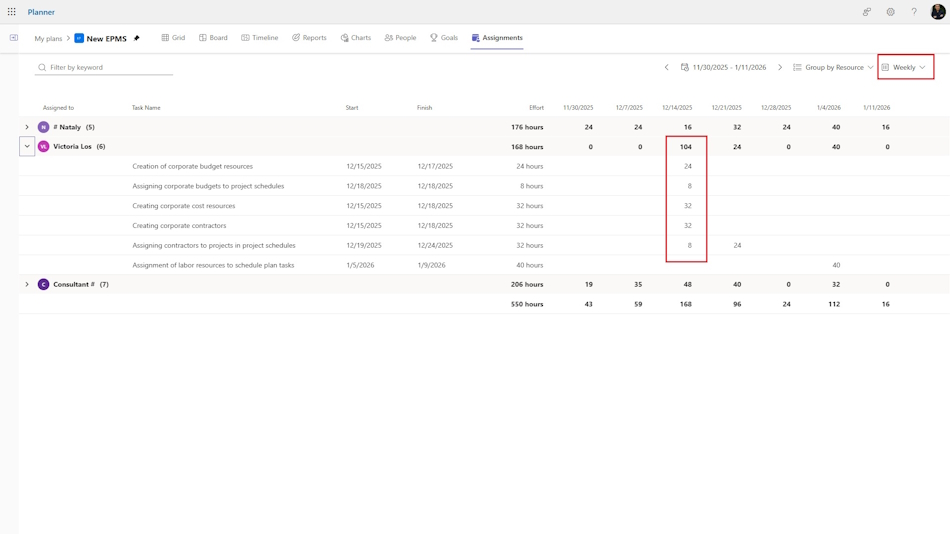Click the 12/14/2025 week column header
This screenshot has width=950, height=534.
tap(677, 108)
